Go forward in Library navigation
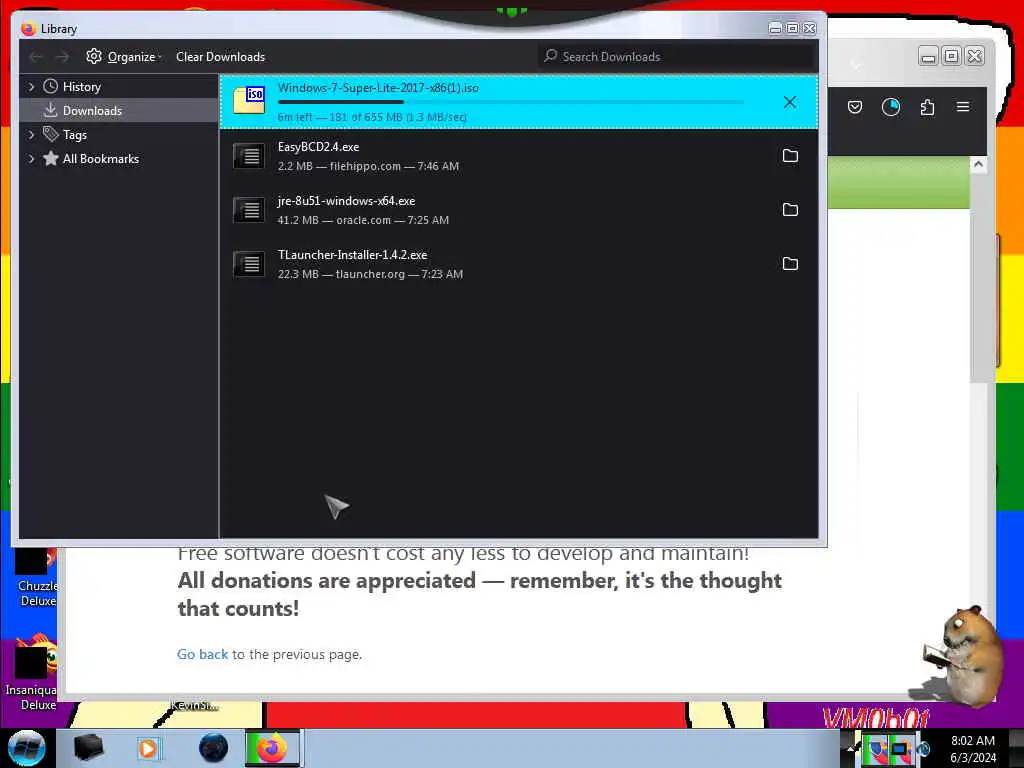 coord(62,57)
